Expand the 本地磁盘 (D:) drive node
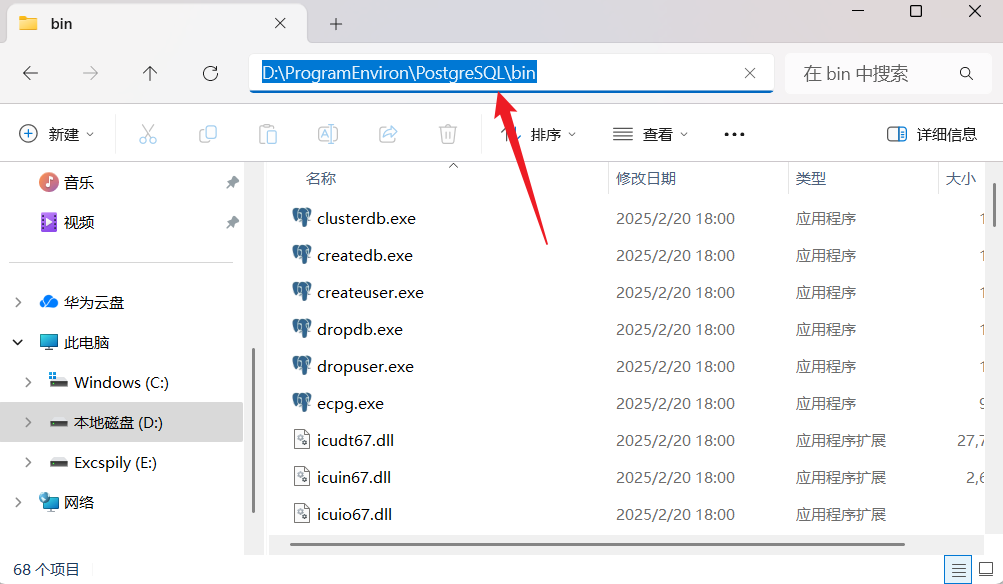This screenshot has width=1003, height=584. coord(28,422)
